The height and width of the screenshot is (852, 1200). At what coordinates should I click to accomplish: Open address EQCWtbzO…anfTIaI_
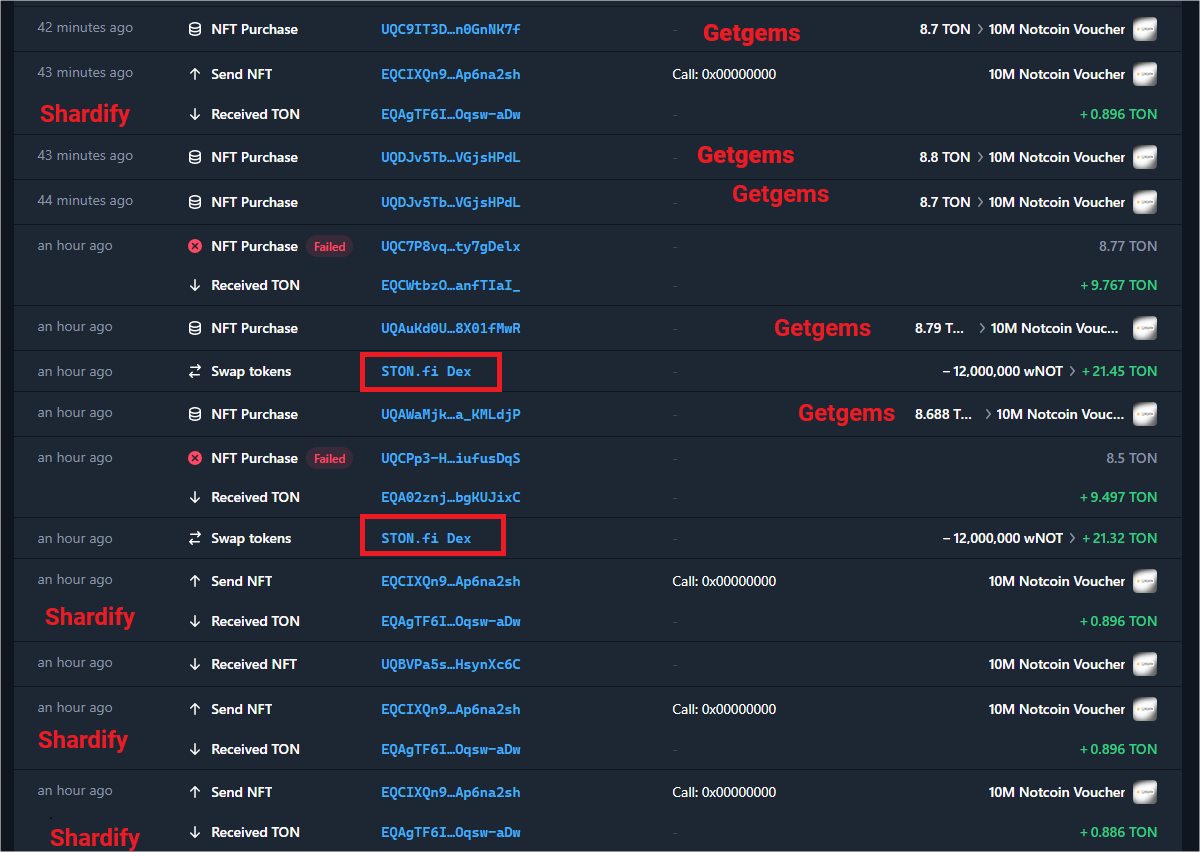point(450,285)
